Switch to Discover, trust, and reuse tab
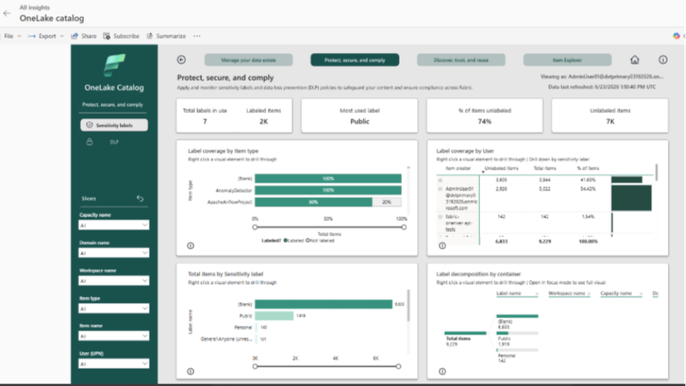The height and width of the screenshot is (386, 686). [461, 60]
